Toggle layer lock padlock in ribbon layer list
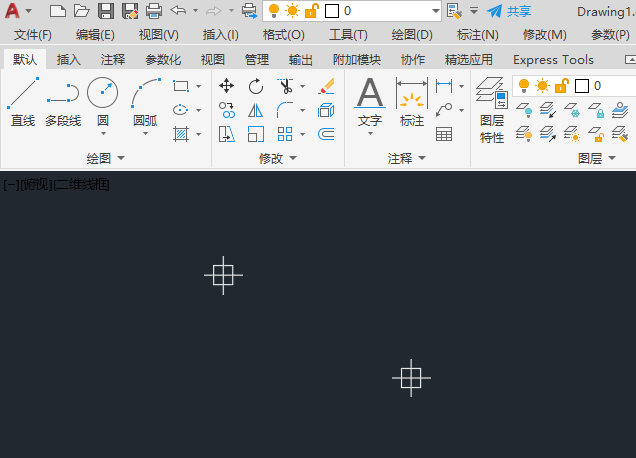This screenshot has height=458, width=636. [x=562, y=86]
